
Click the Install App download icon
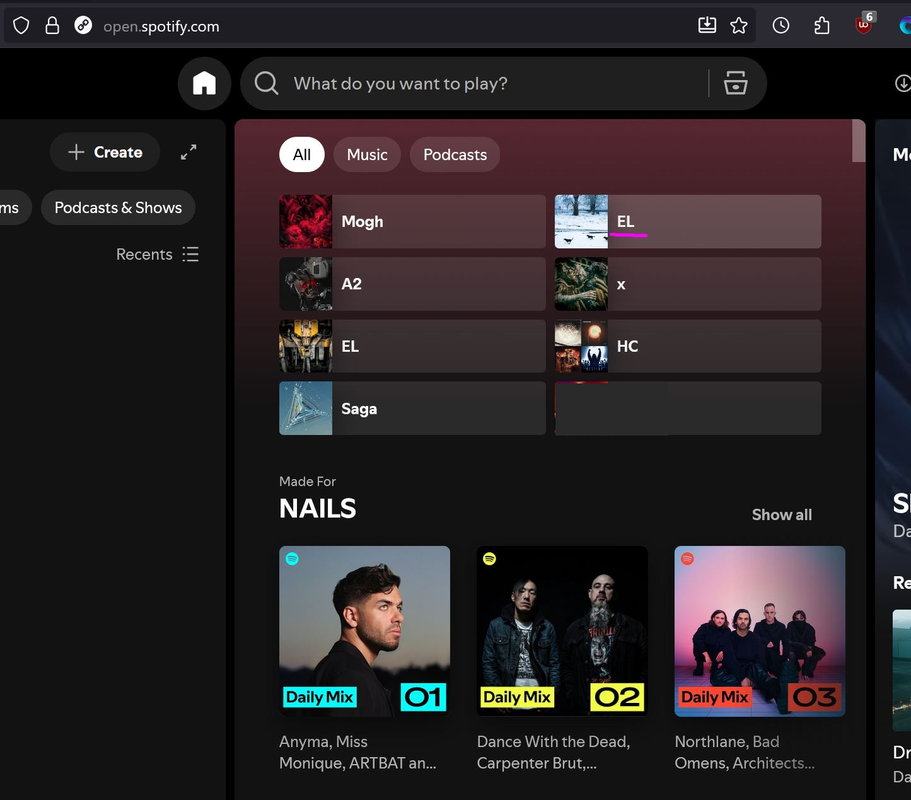pyautogui.click(x=903, y=84)
